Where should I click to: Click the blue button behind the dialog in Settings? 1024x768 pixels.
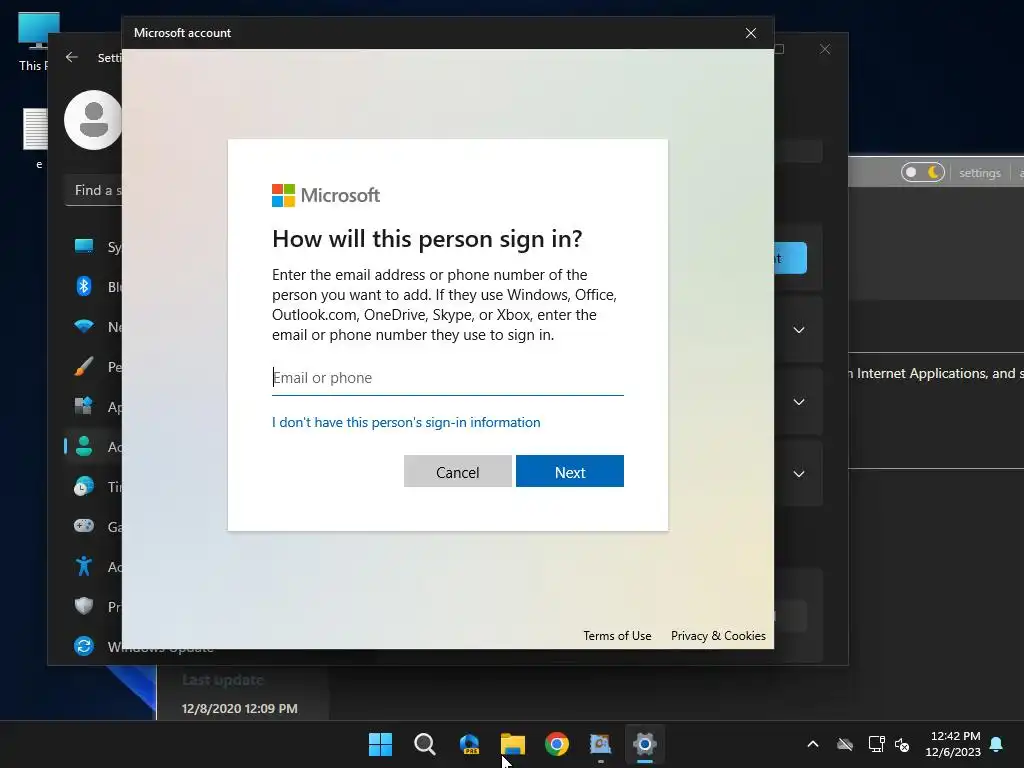point(790,258)
